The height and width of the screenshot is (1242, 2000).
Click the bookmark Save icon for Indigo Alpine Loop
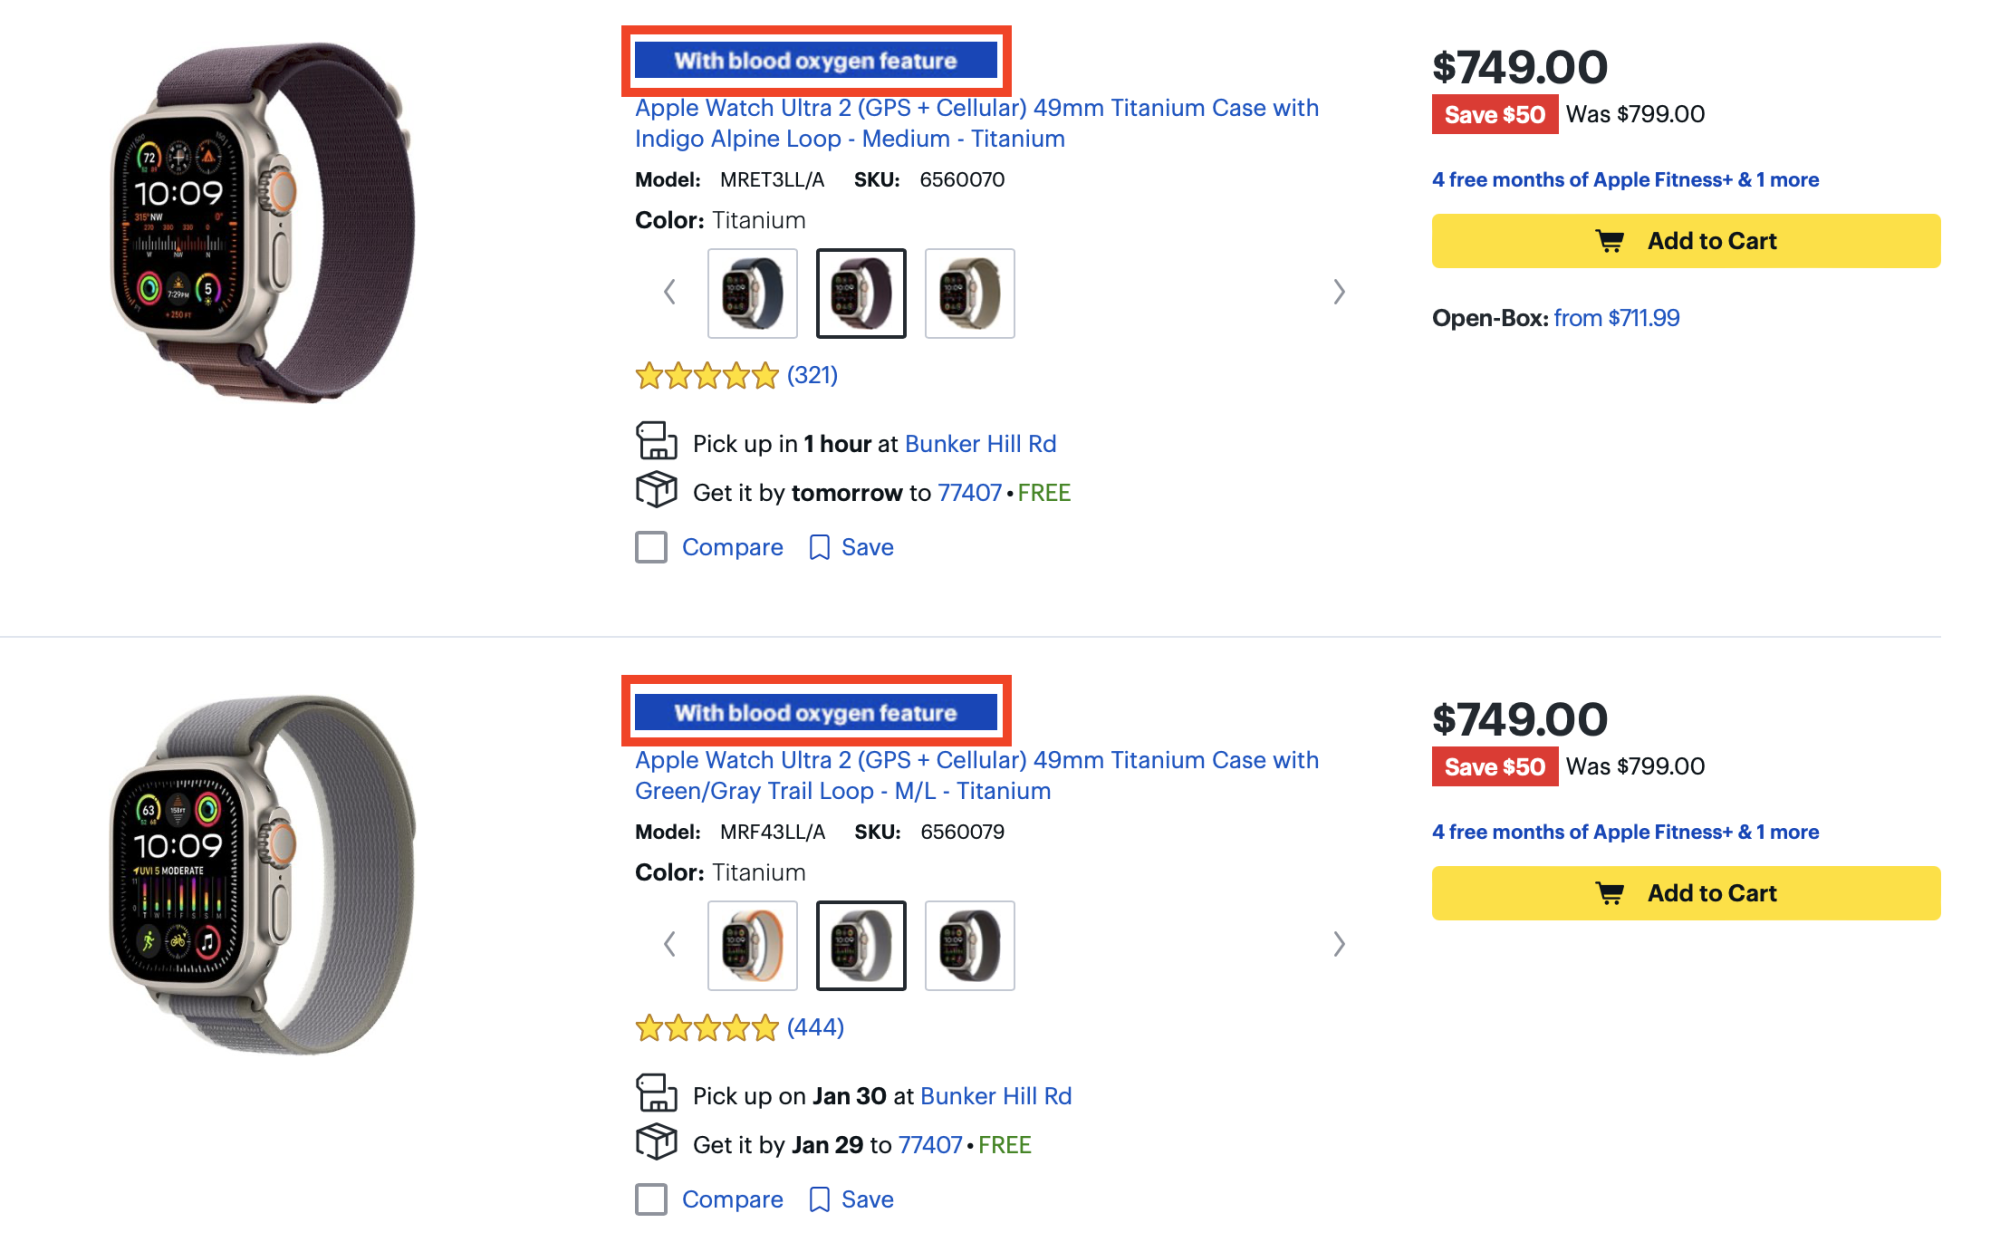pyautogui.click(x=819, y=547)
